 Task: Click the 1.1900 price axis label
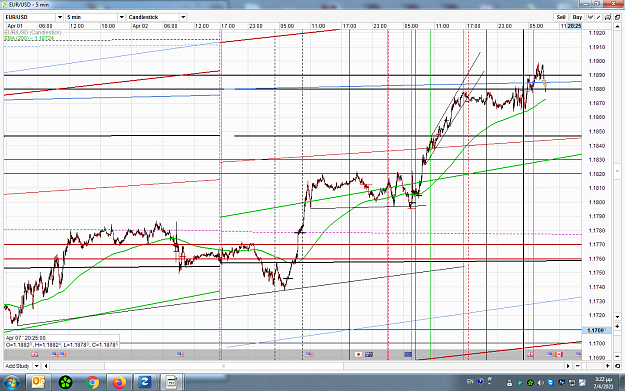pyautogui.click(x=597, y=61)
